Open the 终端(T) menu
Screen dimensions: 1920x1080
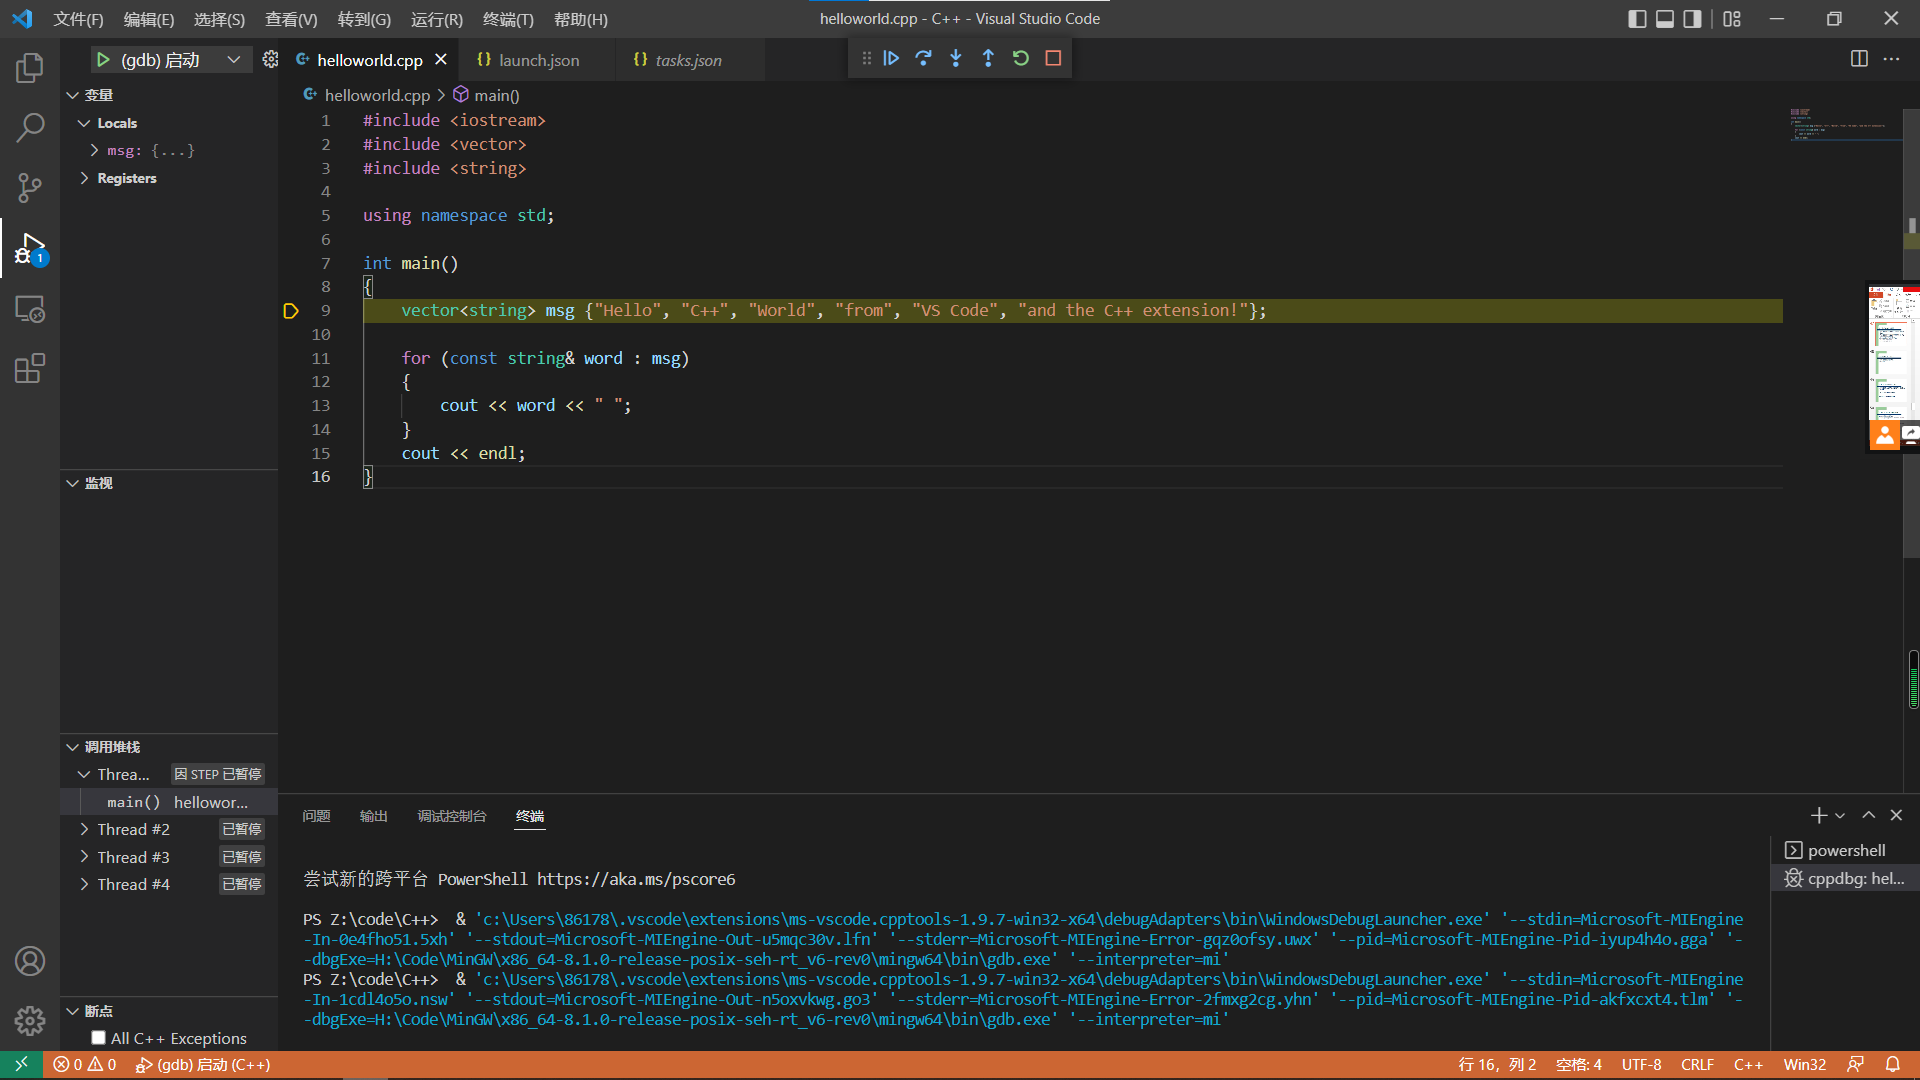tap(508, 19)
